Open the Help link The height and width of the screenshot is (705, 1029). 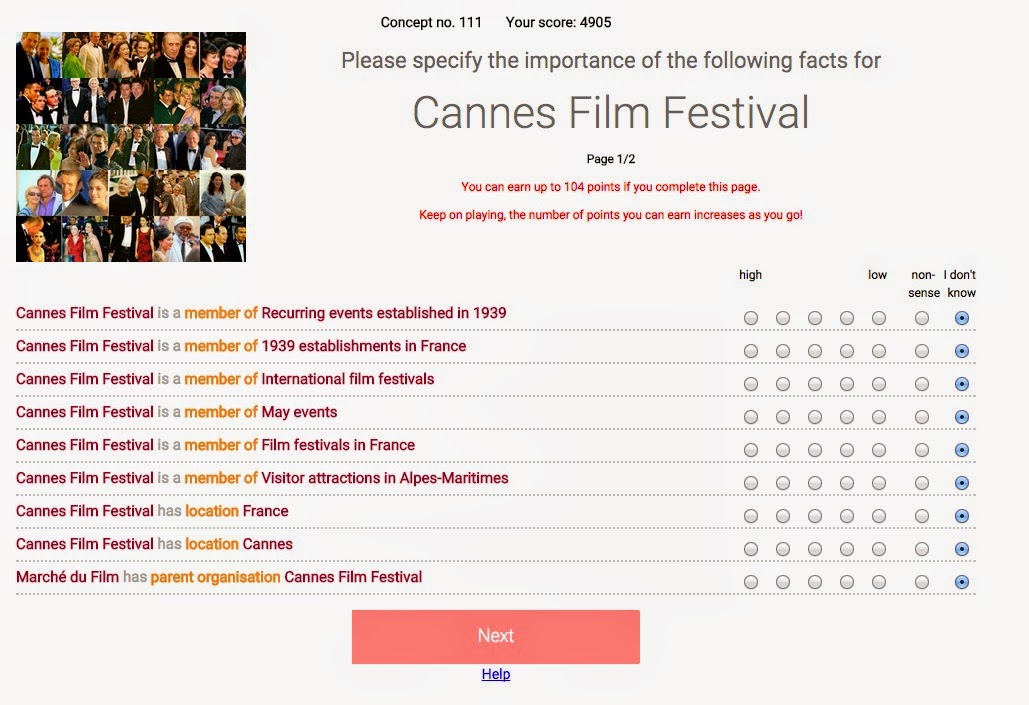[495, 674]
